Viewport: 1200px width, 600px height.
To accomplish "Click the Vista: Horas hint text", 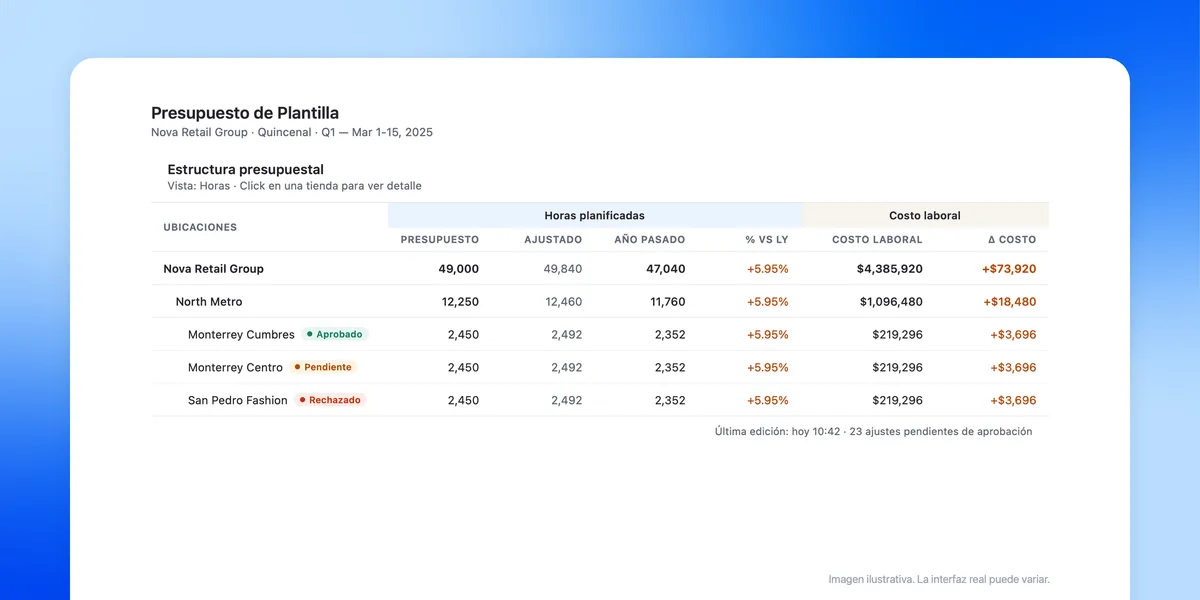I will point(295,186).
